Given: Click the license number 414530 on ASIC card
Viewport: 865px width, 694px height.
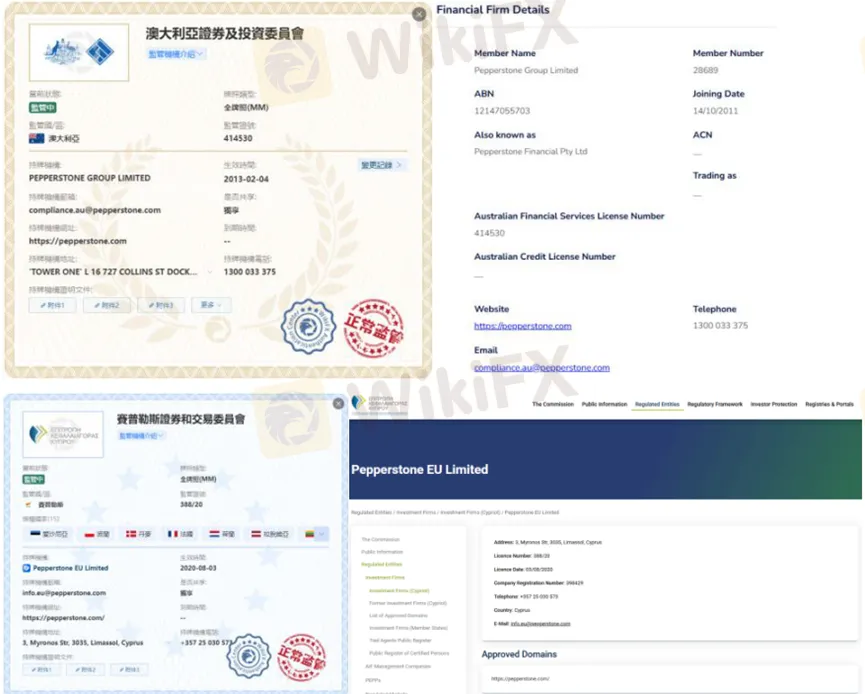Looking at the screenshot, I should pos(238,138).
